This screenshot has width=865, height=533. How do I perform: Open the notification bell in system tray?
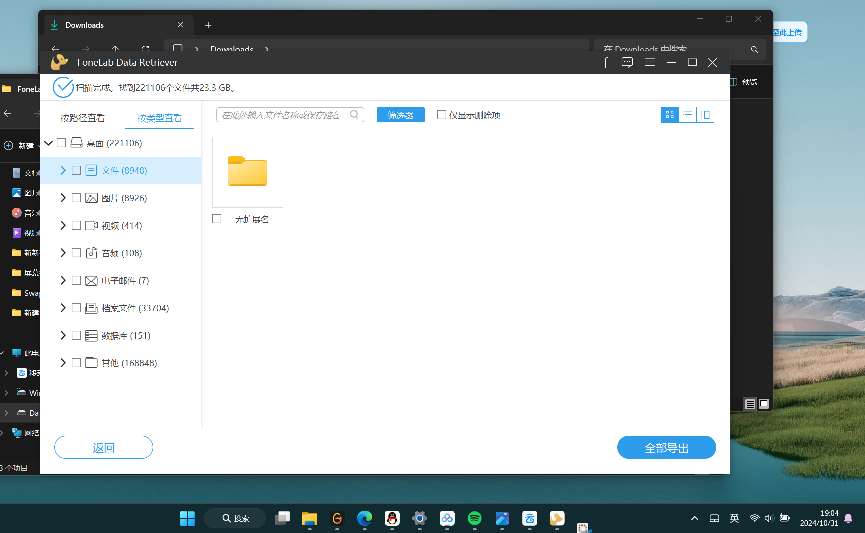pyautogui.click(x=848, y=519)
